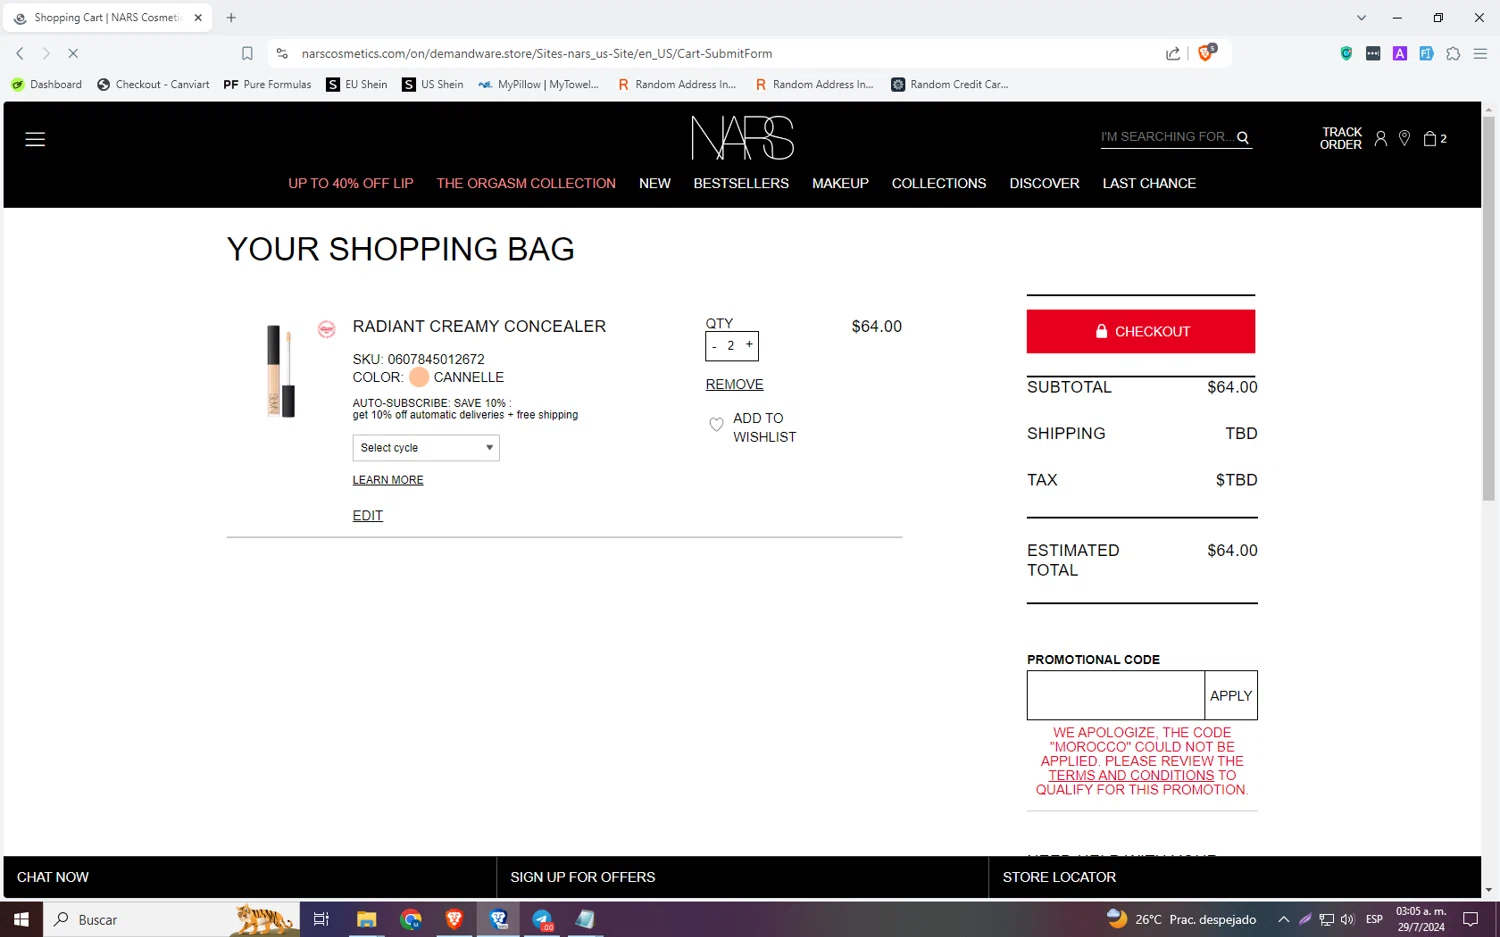Open the browser extensions puzzle icon
The width and height of the screenshot is (1500, 937).
1453,53
